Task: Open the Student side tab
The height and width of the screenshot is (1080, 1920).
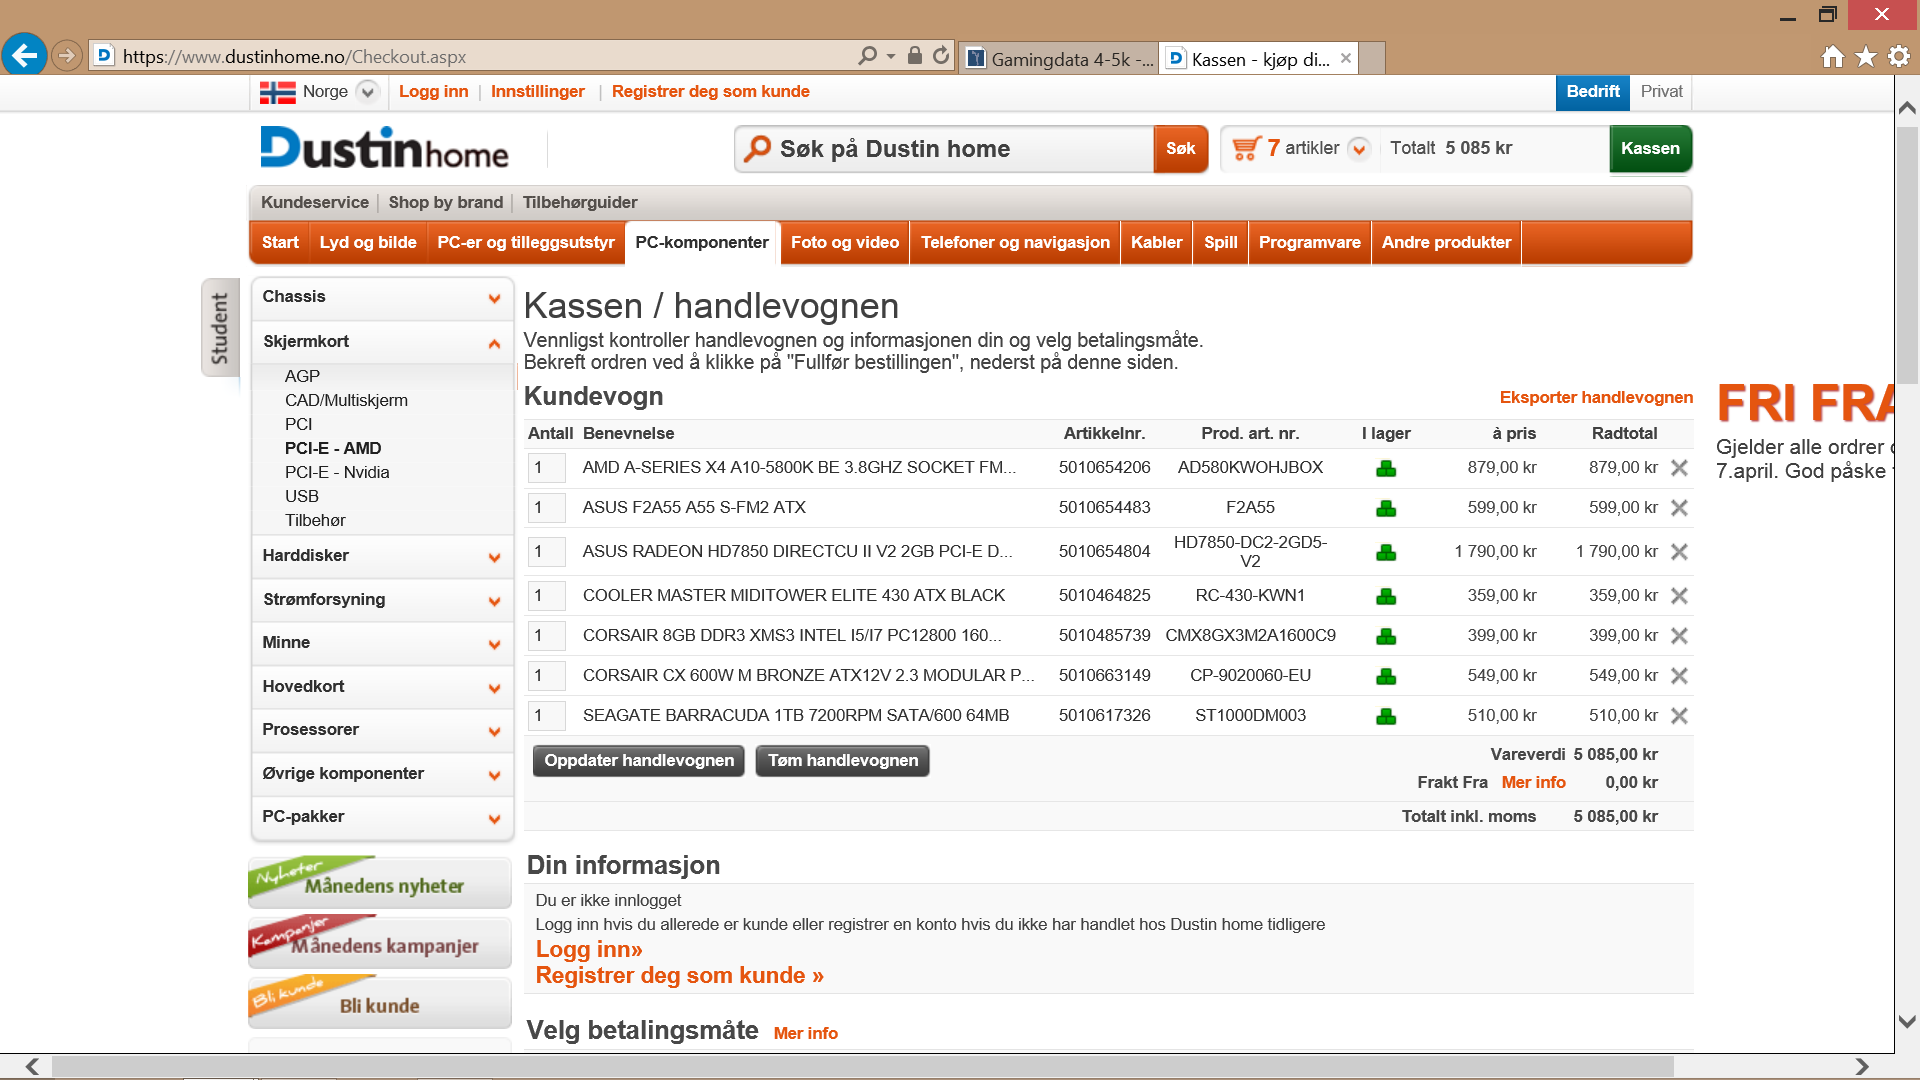Action: coord(220,328)
